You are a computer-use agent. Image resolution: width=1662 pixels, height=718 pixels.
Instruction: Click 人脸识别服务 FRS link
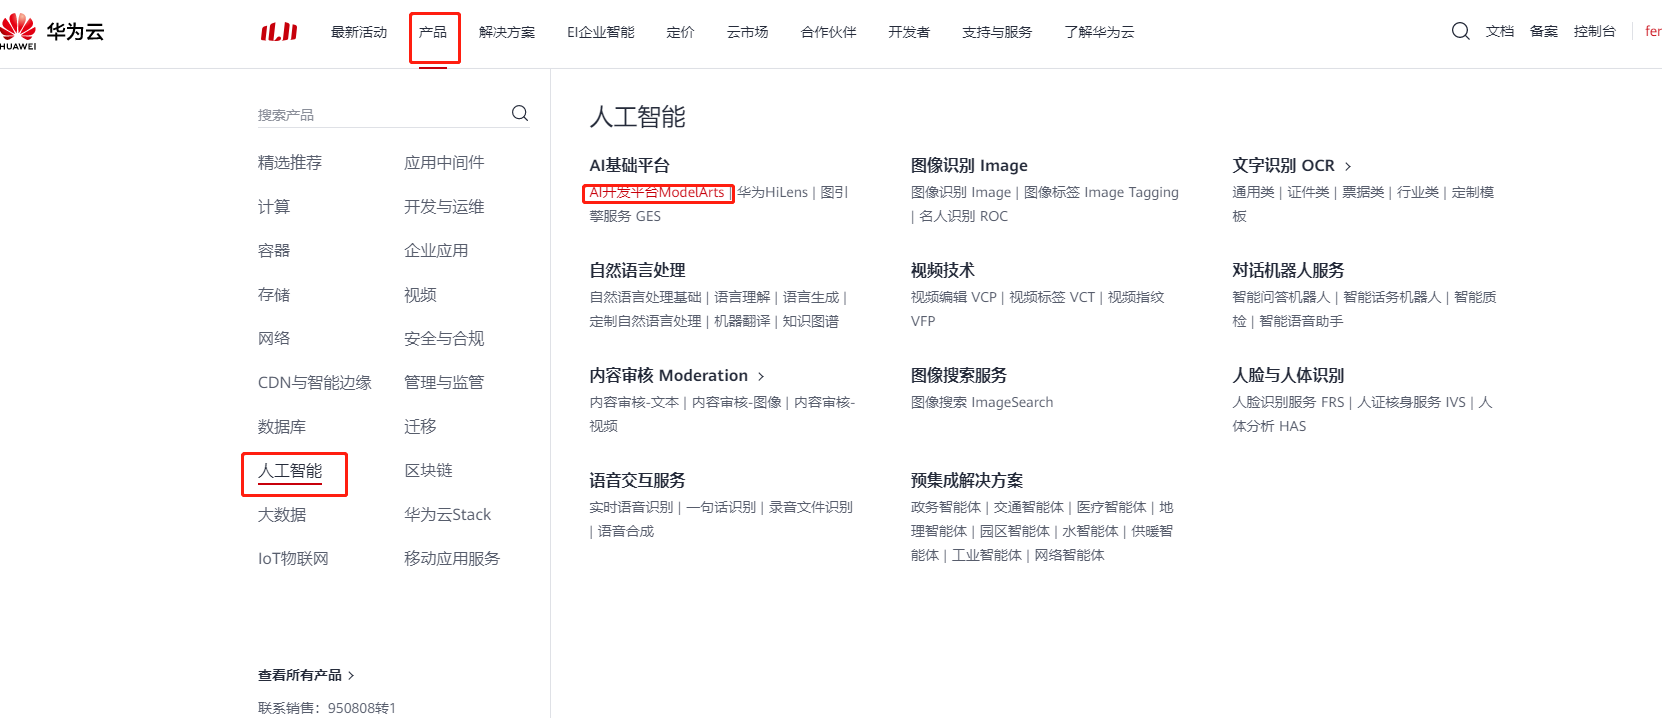[x=1288, y=402]
